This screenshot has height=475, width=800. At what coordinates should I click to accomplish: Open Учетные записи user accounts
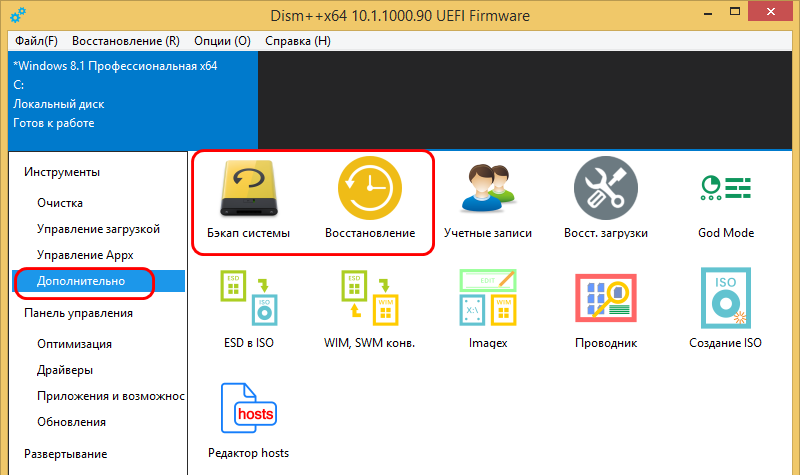click(488, 200)
